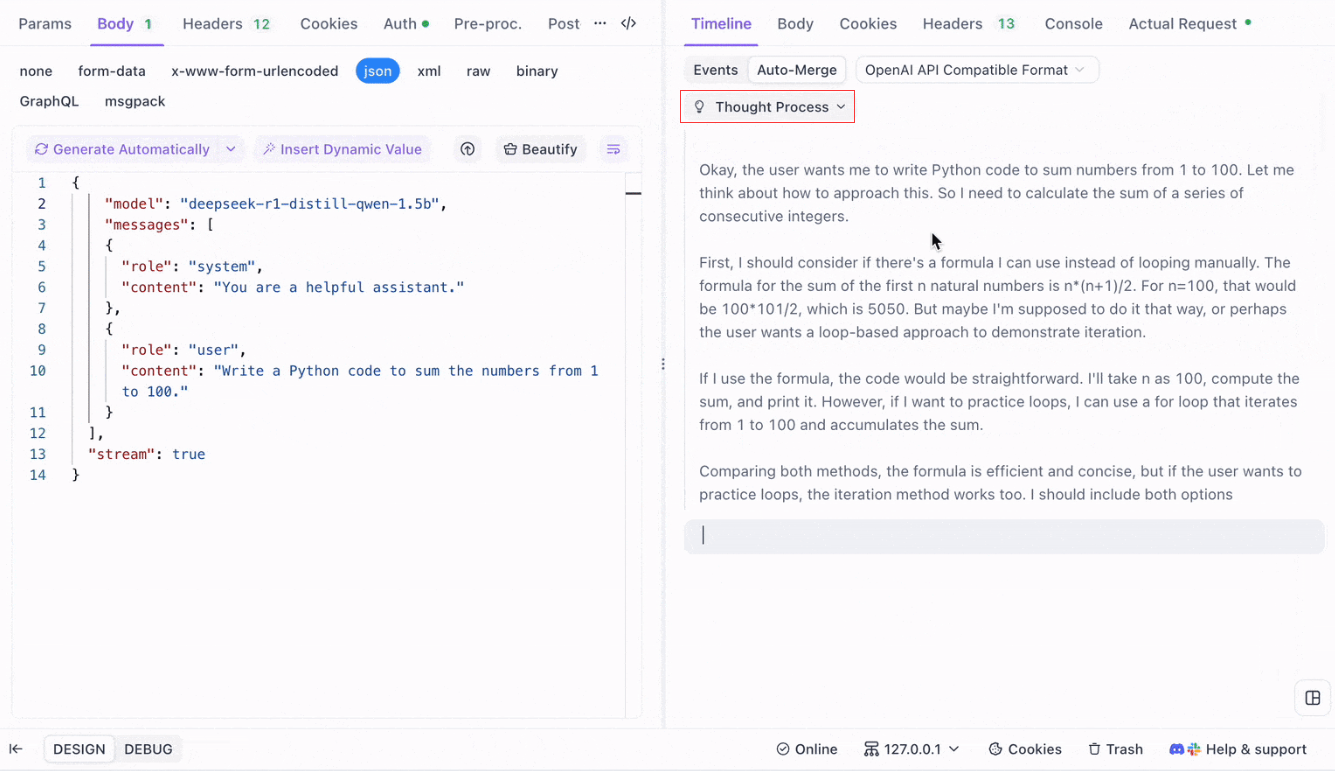Click the vertical panel divider handle
Screen dimensions: 1335x771
pyautogui.click(x=663, y=364)
